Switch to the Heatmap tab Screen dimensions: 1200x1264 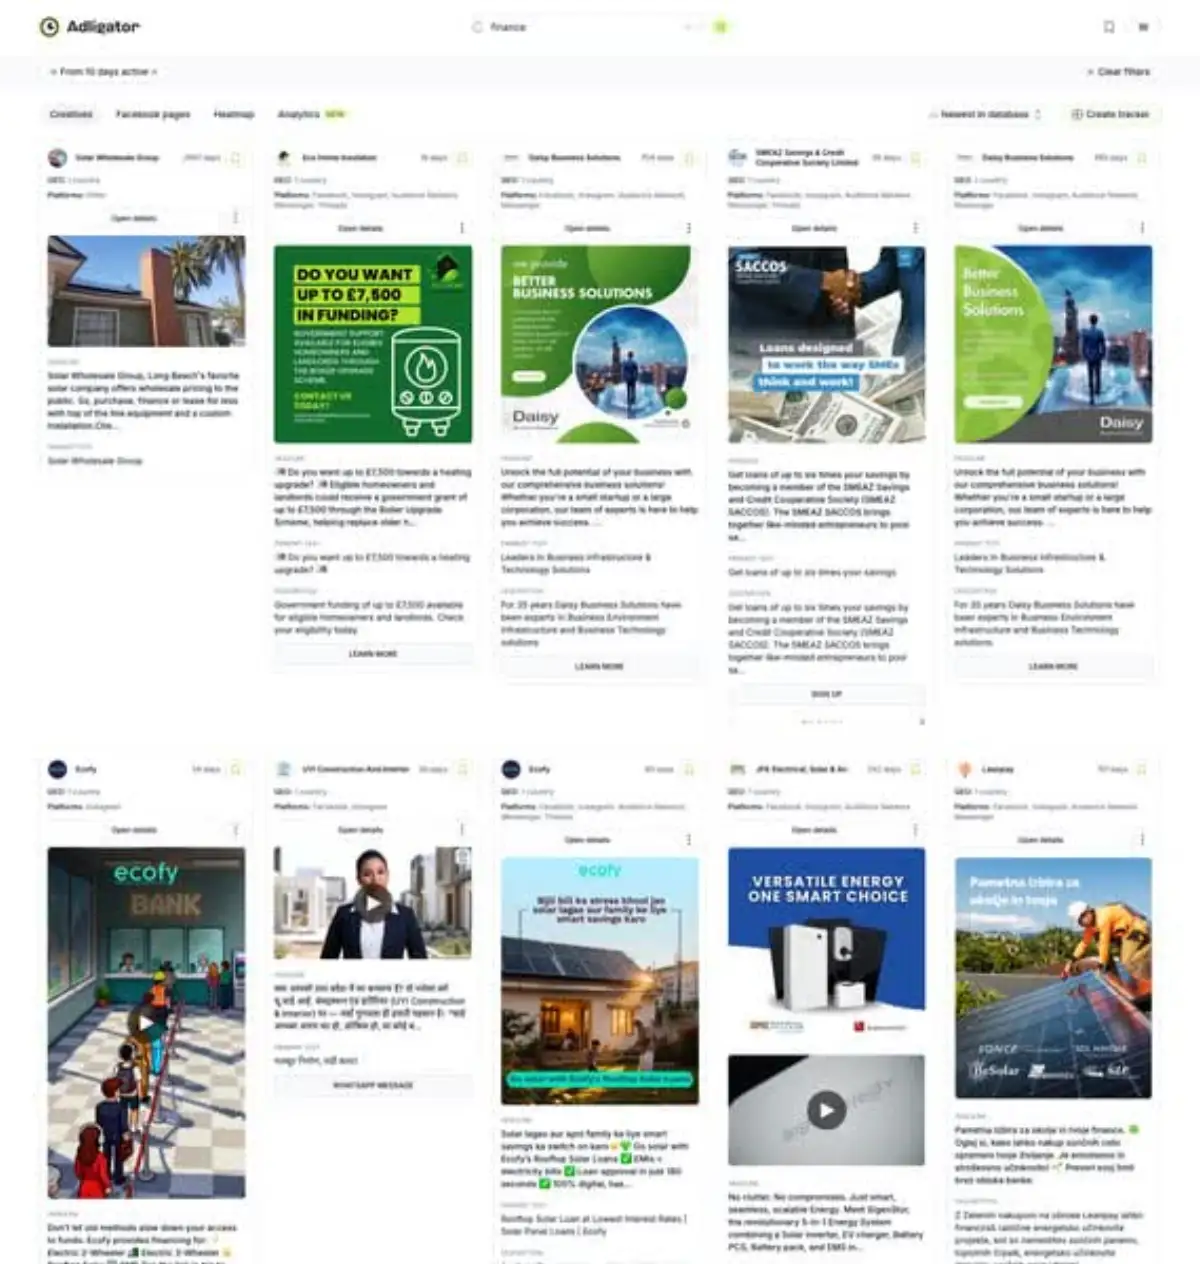coord(232,114)
